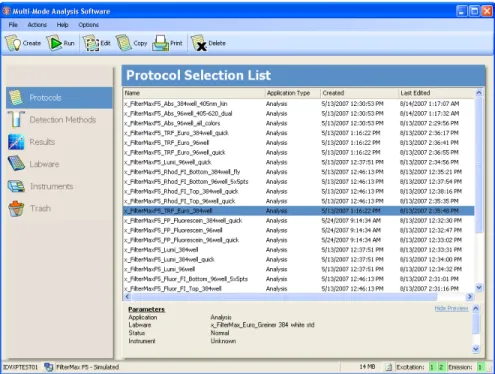
Task: Click Emission filter indicator 1
Action: (480, 367)
